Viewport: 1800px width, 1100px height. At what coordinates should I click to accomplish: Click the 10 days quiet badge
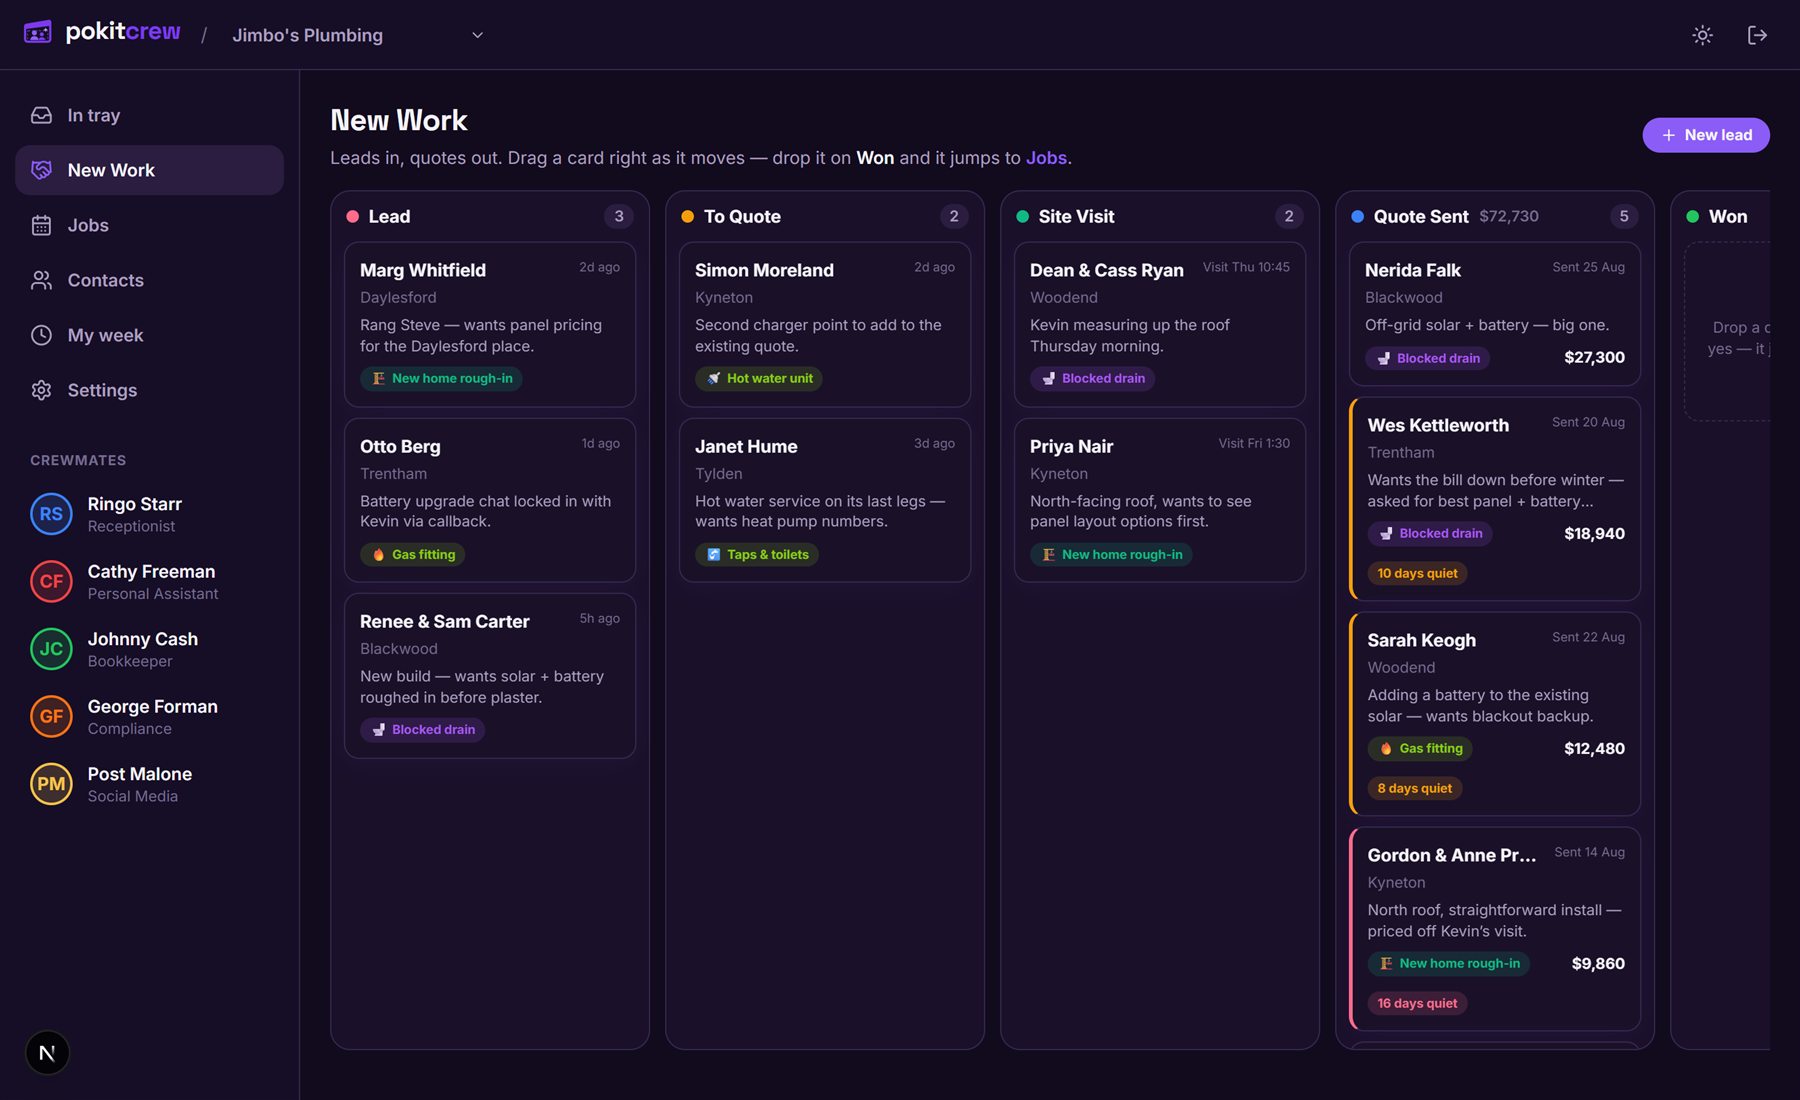[1417, 573]
